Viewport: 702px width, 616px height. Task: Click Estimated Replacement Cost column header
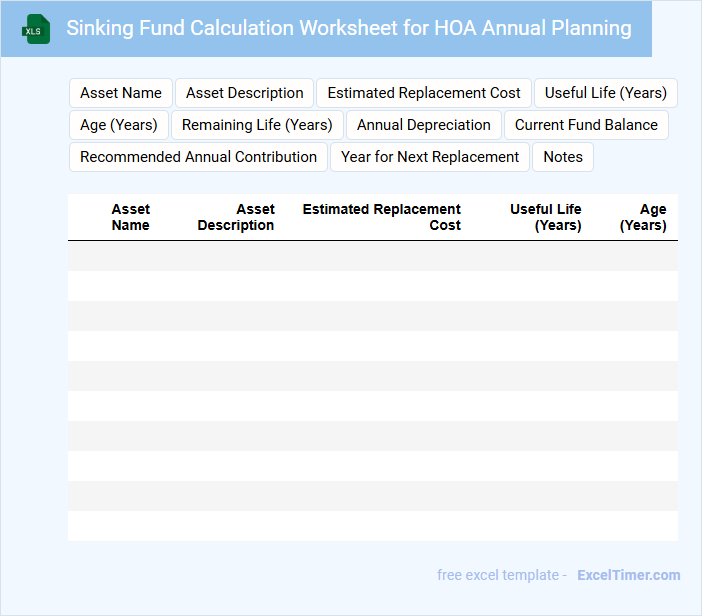pos(382,217)
